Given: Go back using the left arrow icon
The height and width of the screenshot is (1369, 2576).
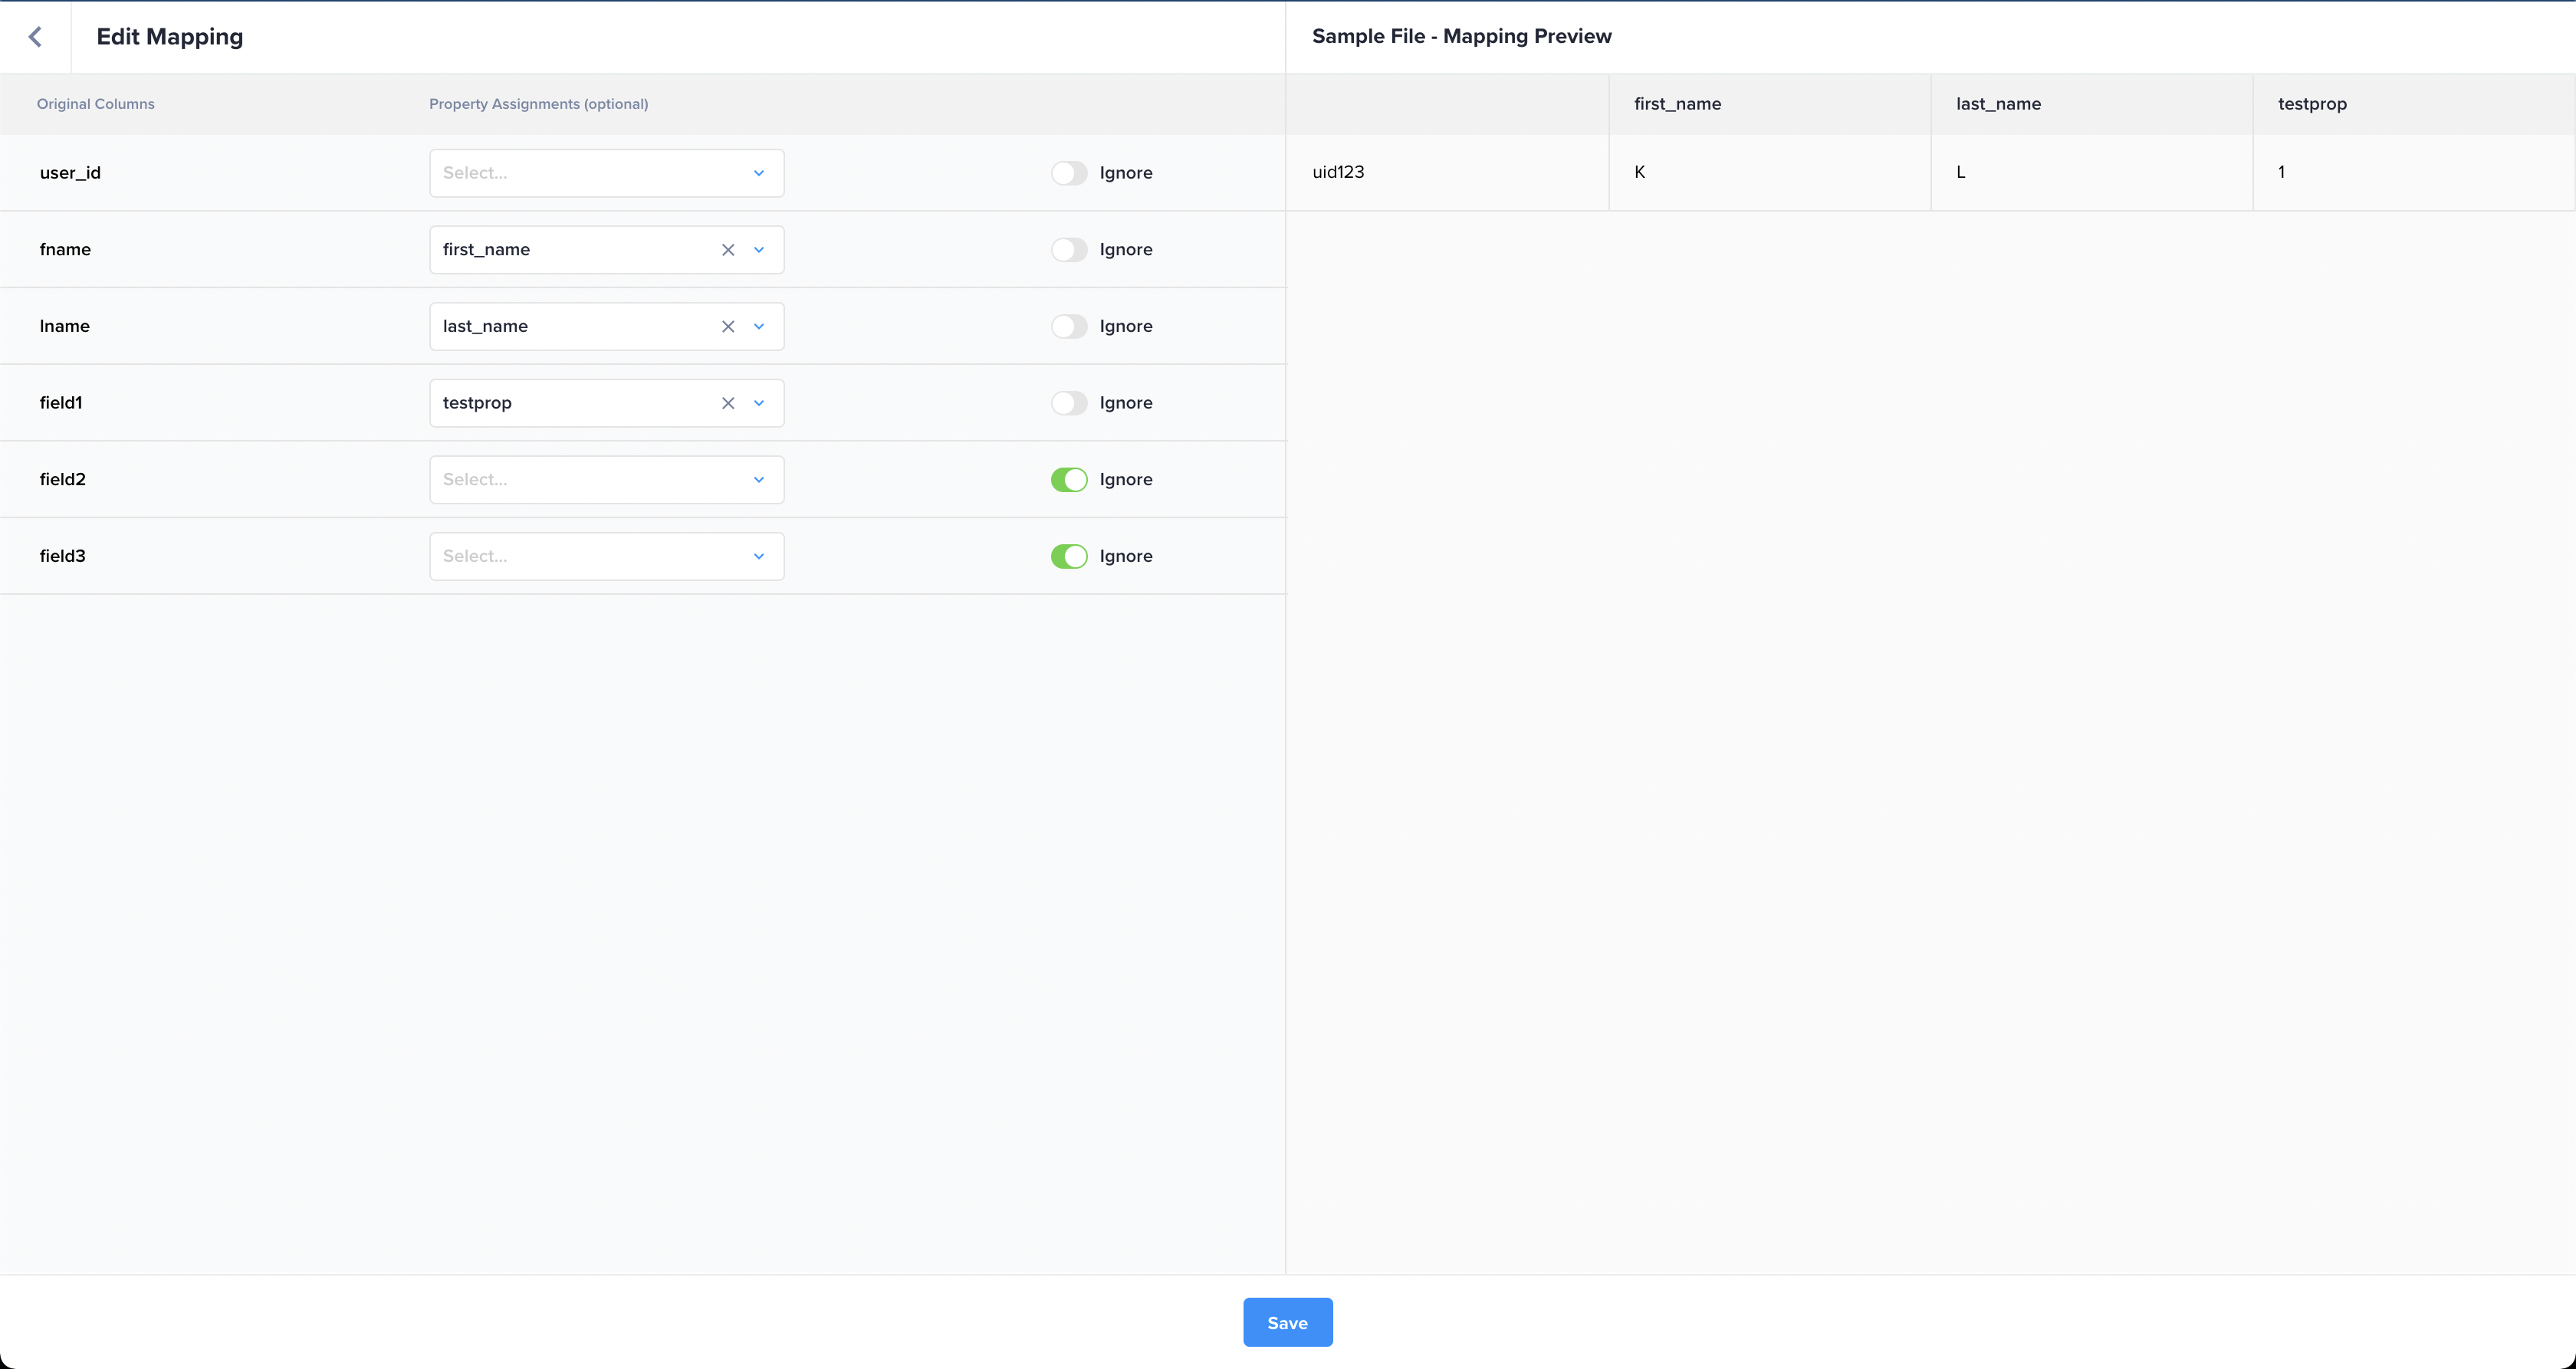Looking at the screenshot, I should tap(35, 37).
